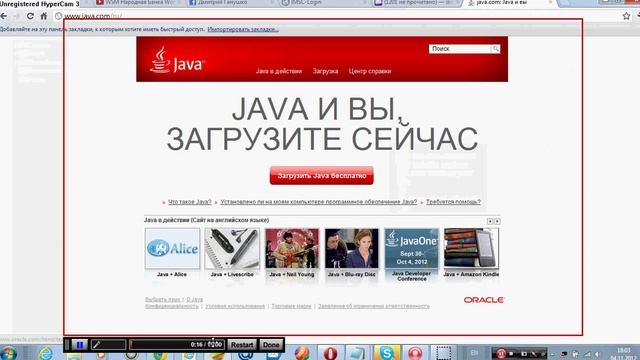The width and height of the screenshot is (640, 360).
Task: Open the Центр справки menu item
Action: tap(370, 71)
